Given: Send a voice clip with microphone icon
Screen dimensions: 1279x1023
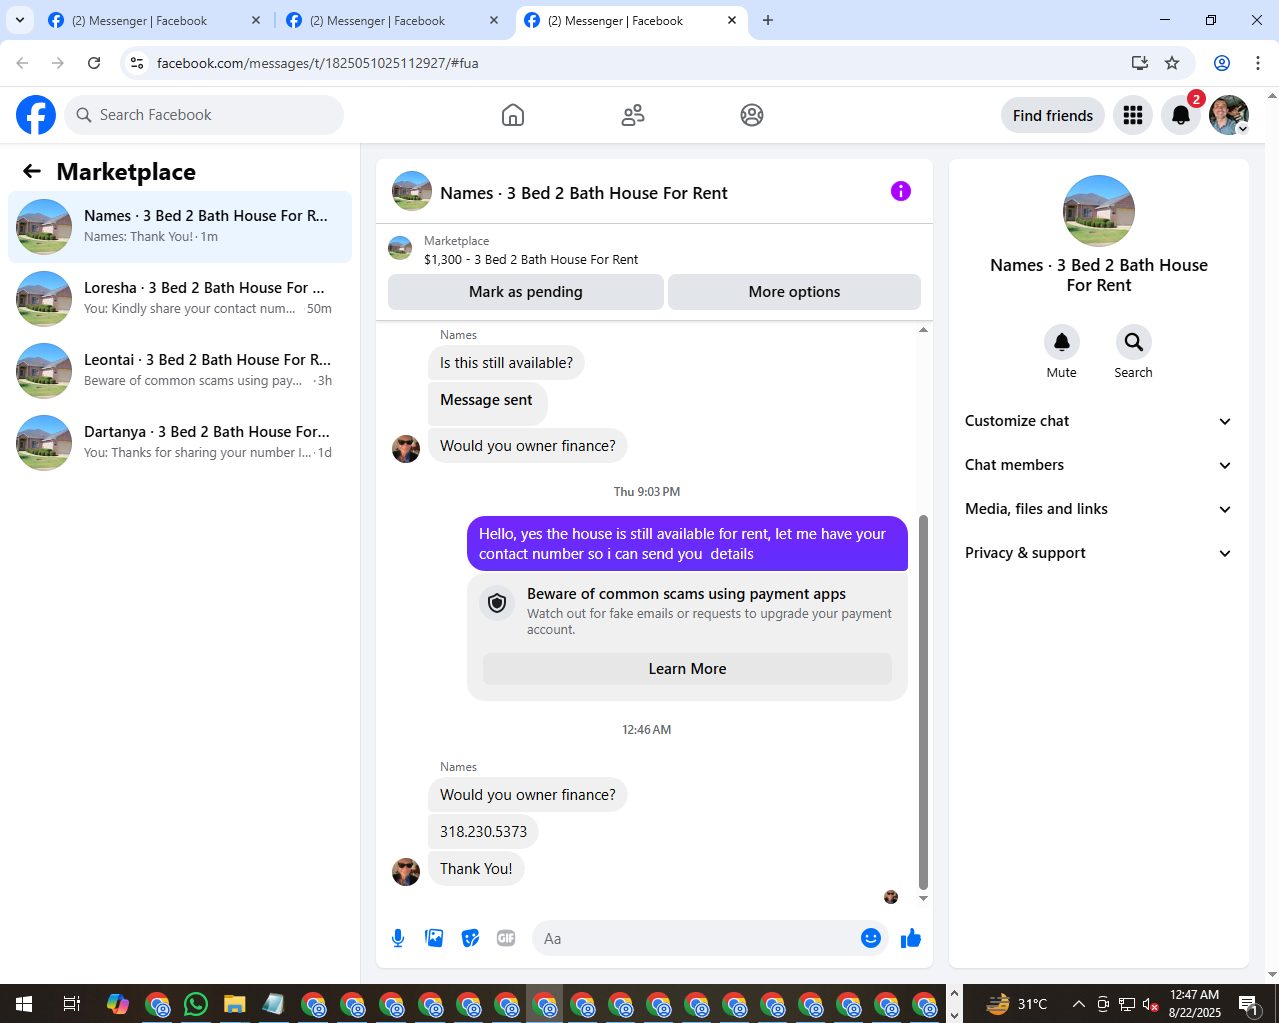Looking at the screenshot, I should click(398, 938).
